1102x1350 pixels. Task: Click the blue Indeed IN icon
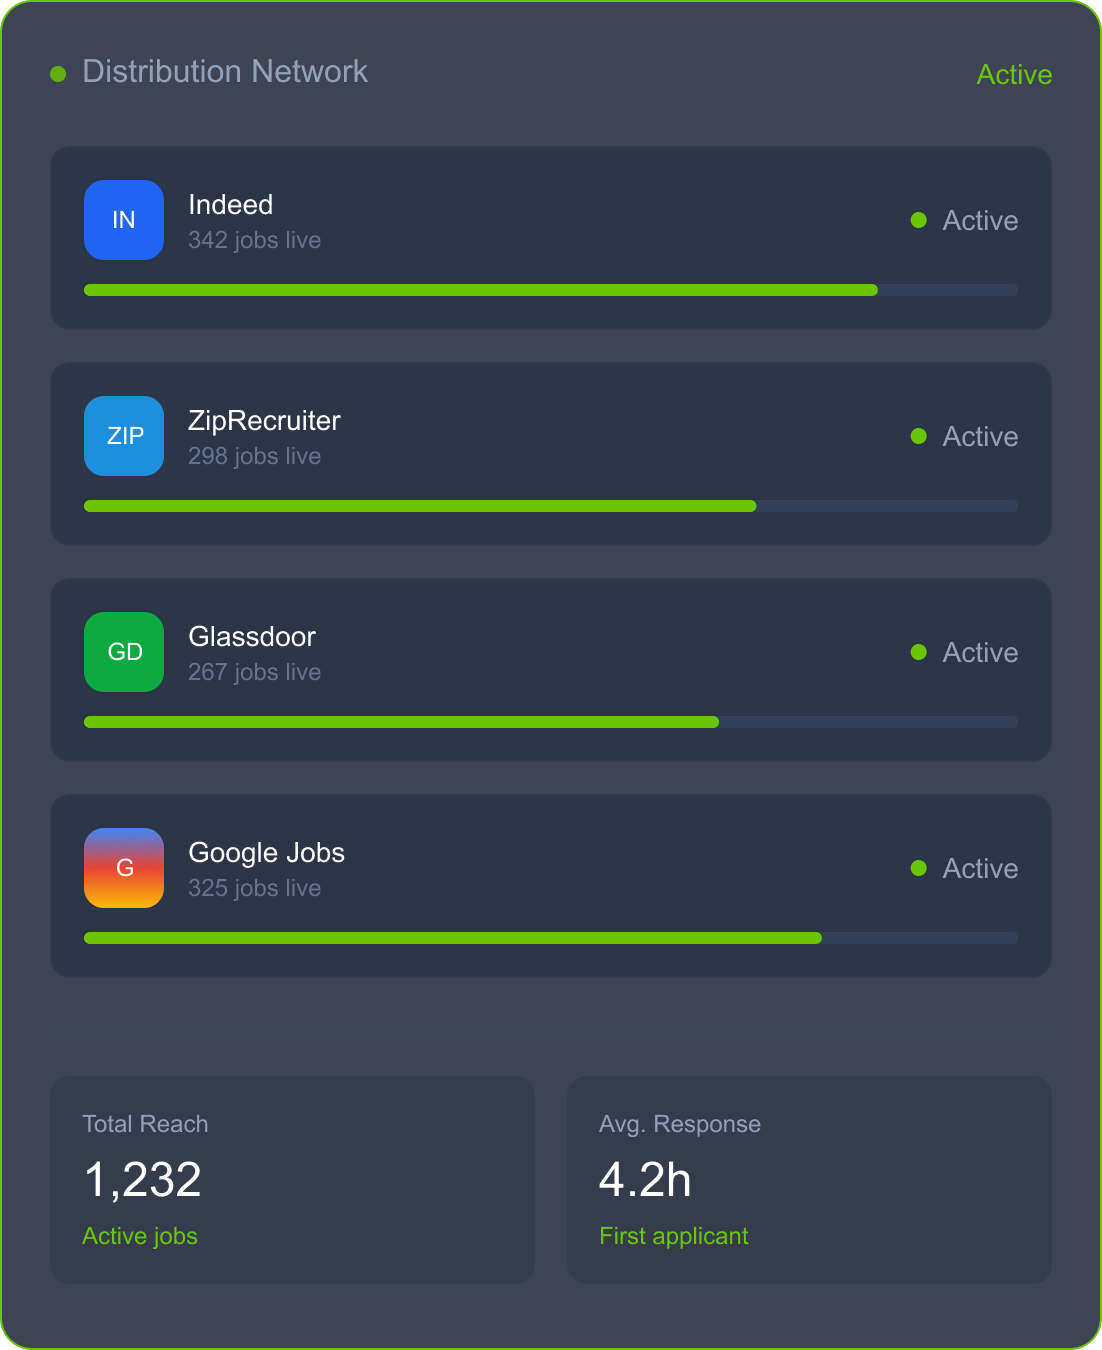click(124, 220)
